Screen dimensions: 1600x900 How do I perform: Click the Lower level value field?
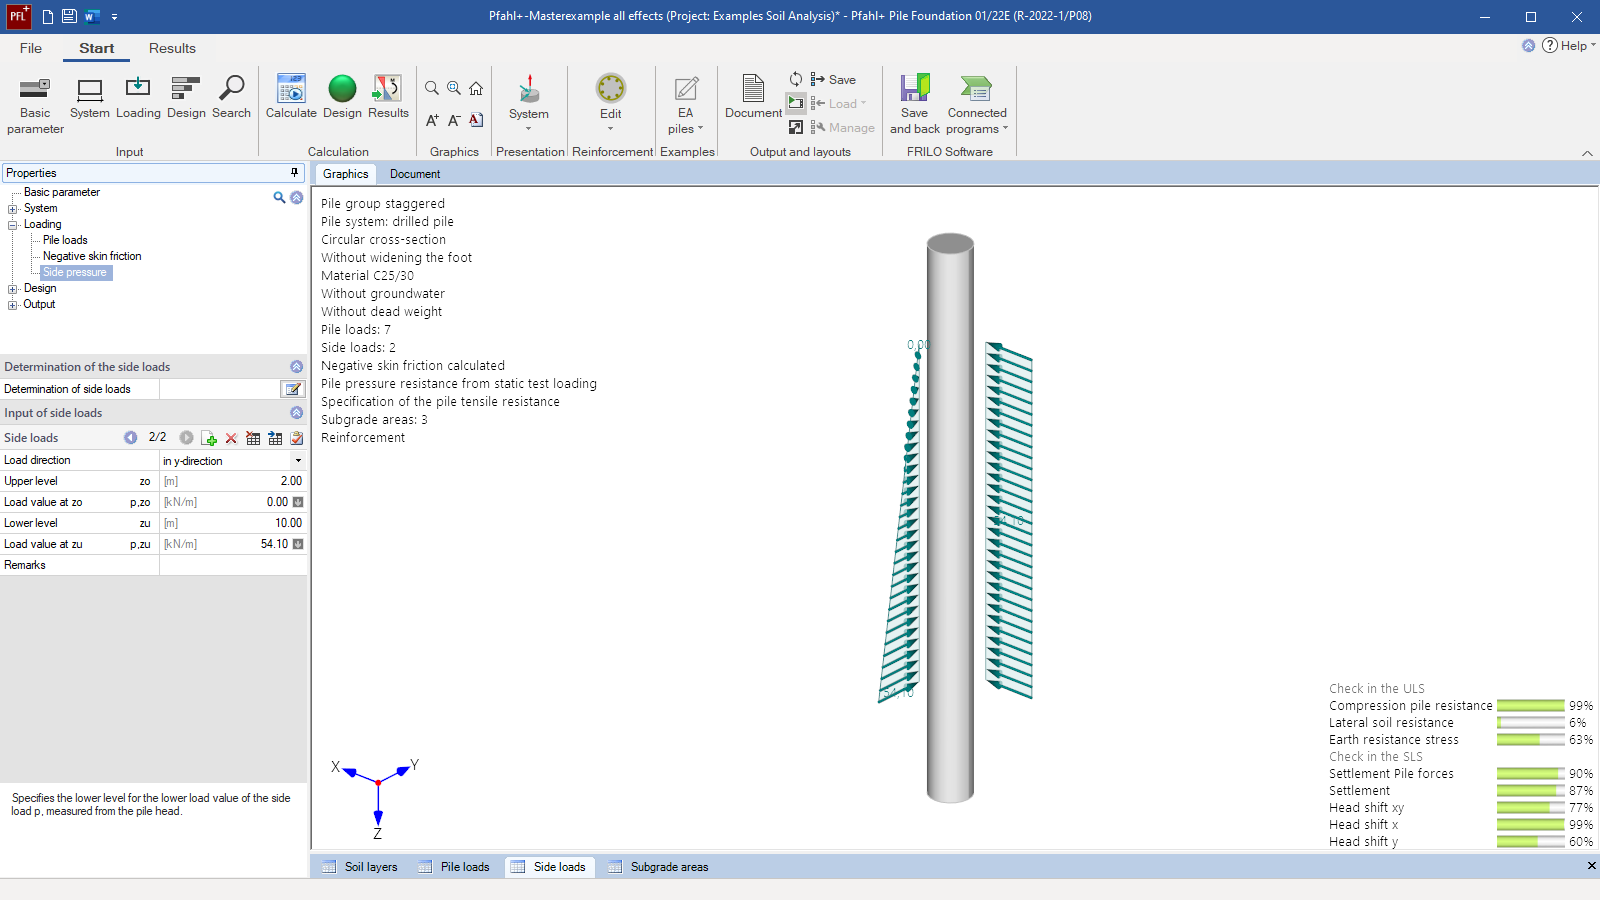(x=232, y=523)
